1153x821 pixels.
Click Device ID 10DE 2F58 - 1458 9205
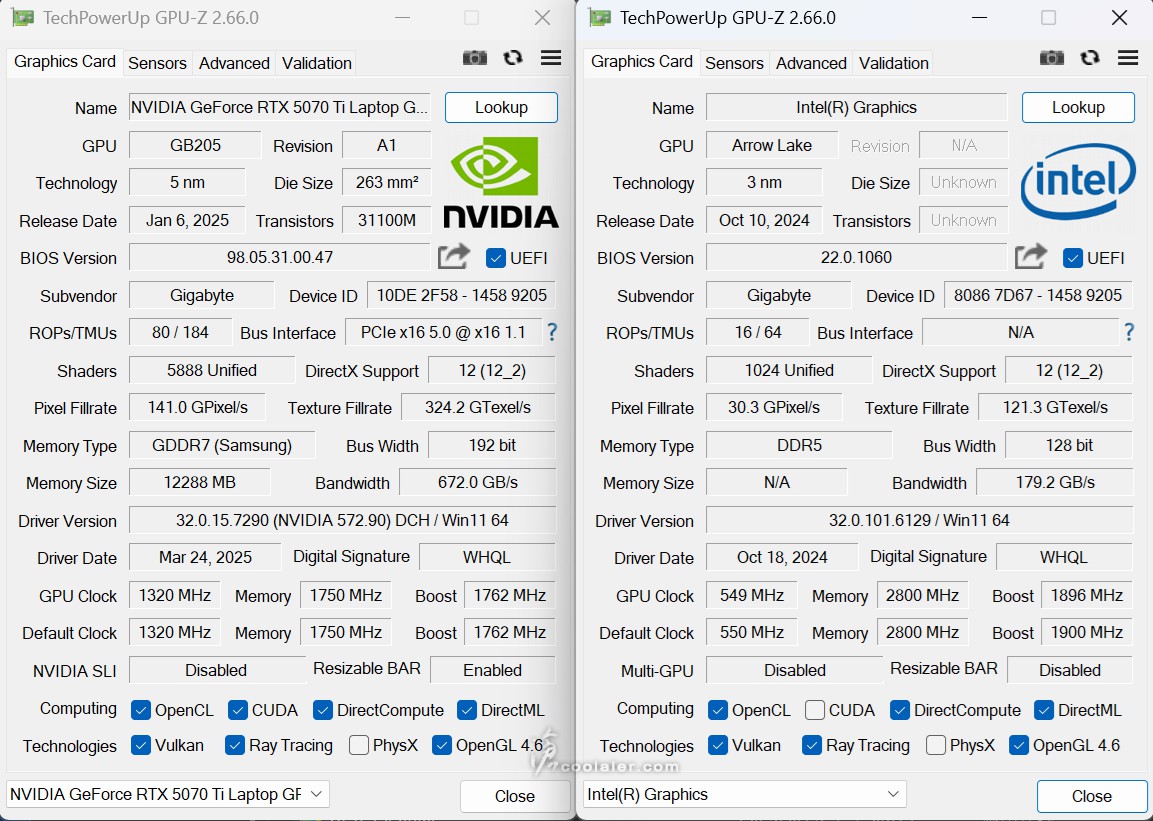(x=461, y=295)
